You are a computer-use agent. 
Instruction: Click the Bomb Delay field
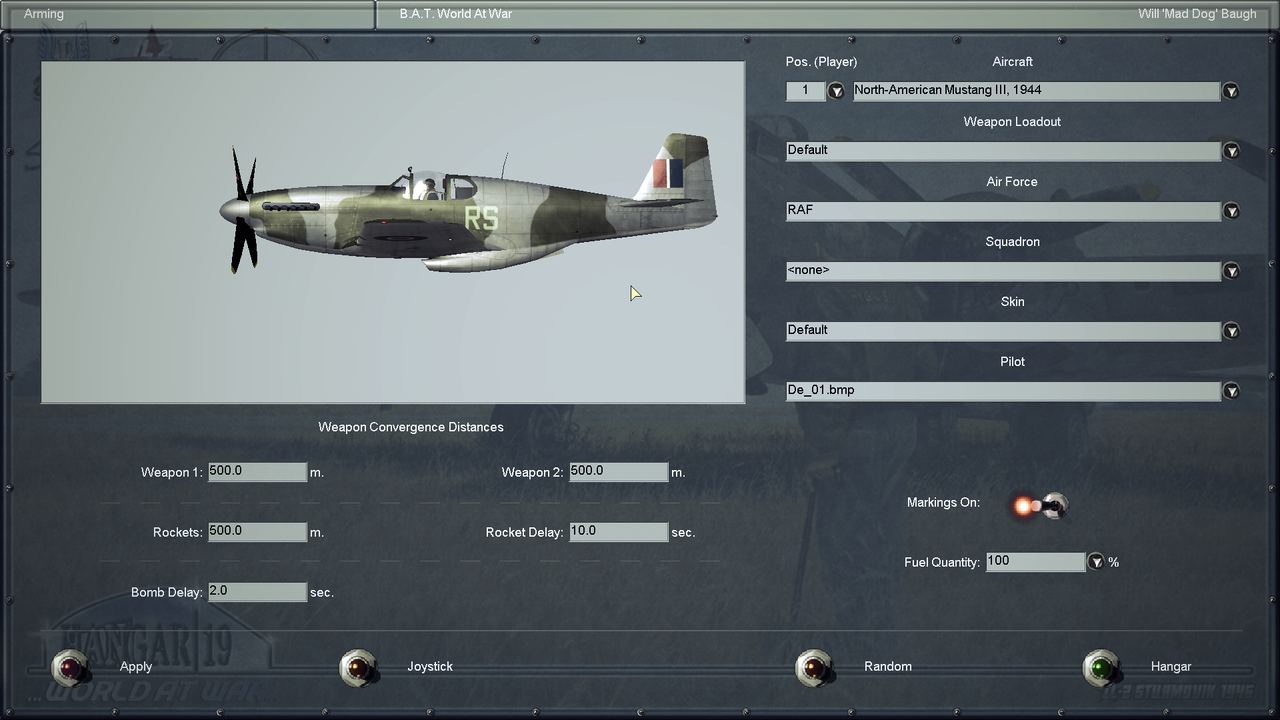256,591
